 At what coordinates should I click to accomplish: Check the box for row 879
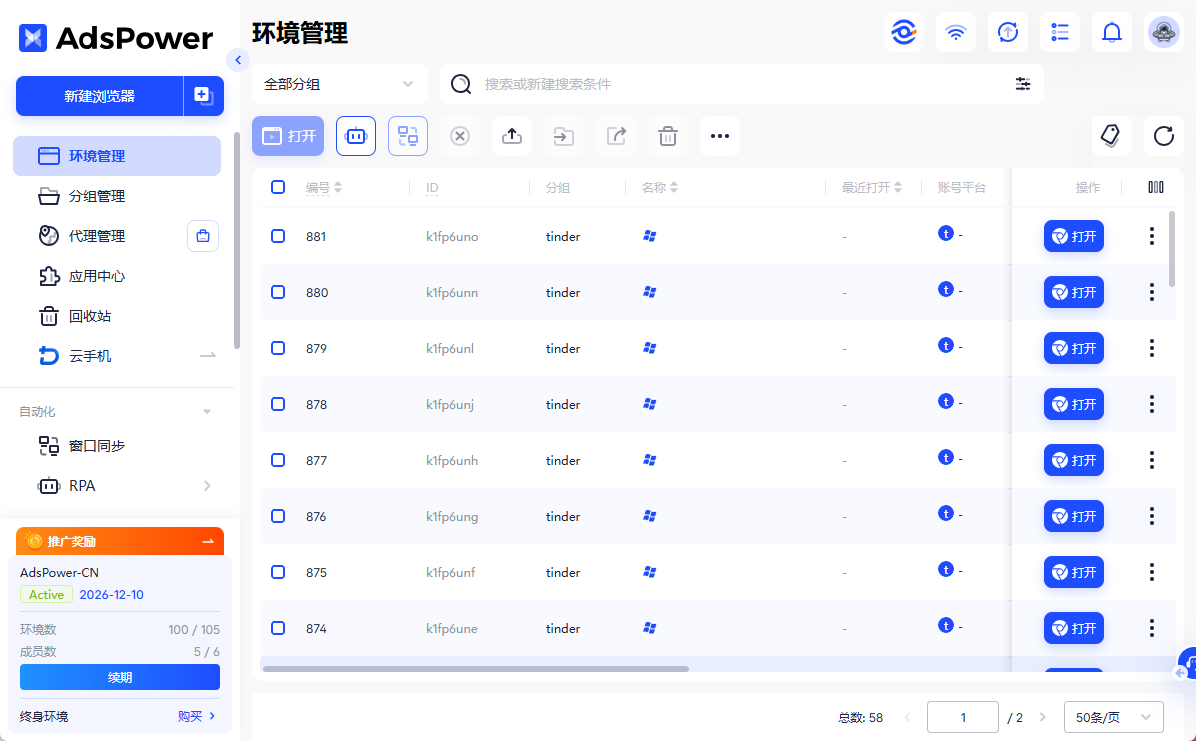pos(278,348)
